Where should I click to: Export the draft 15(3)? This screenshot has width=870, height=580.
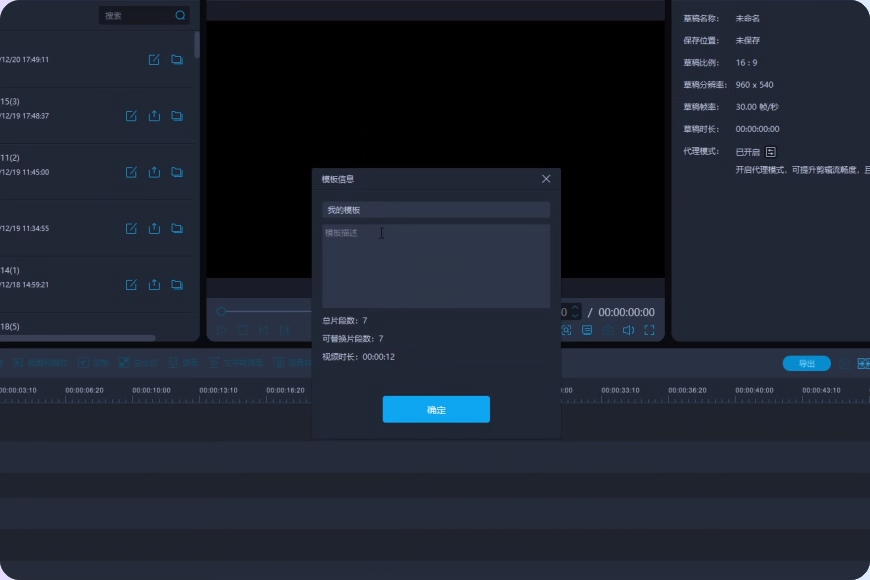tap(154, 116)
